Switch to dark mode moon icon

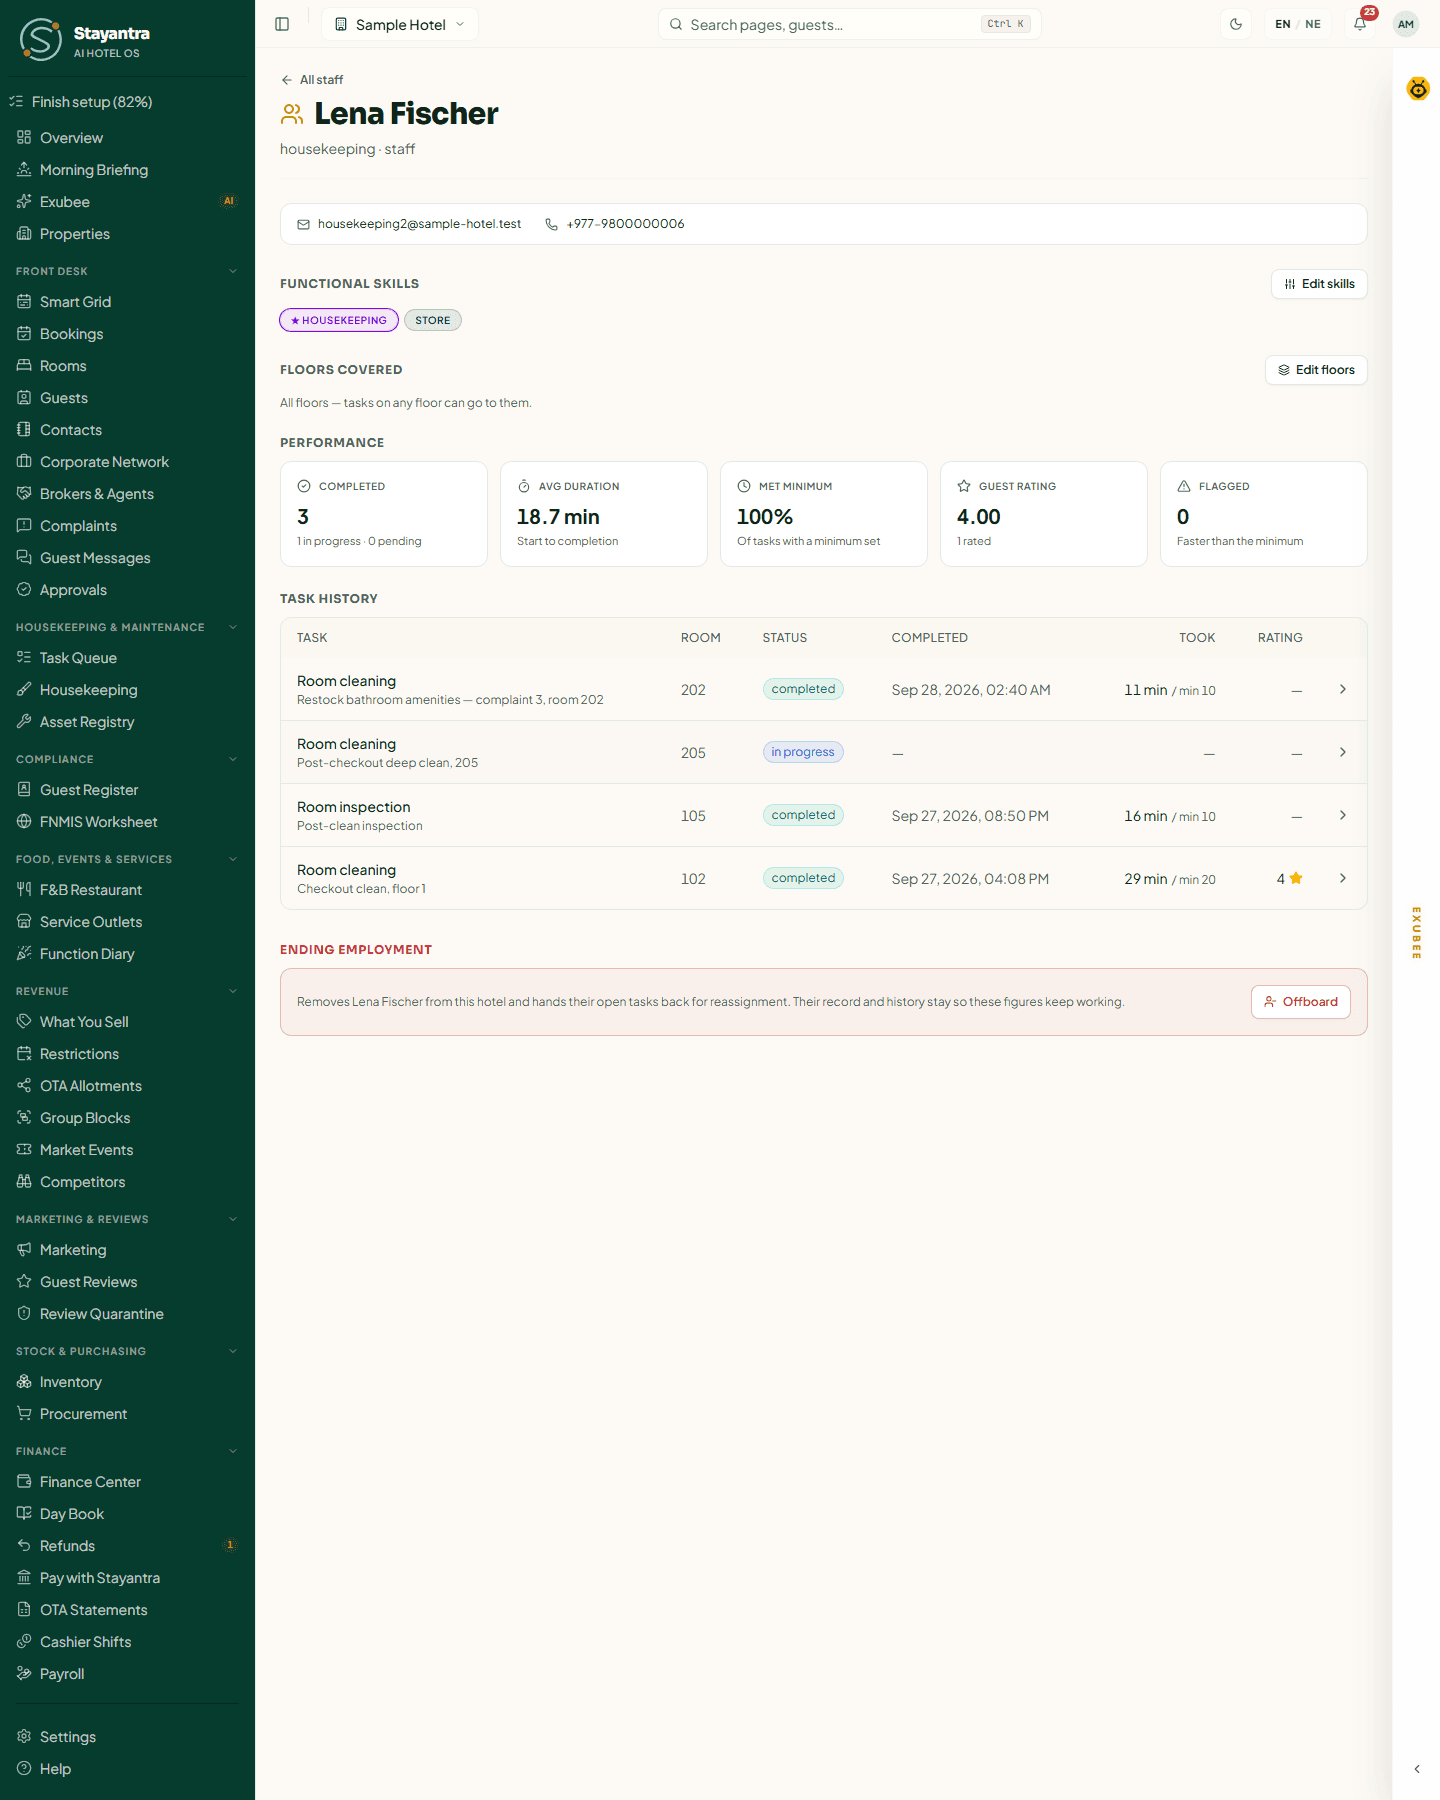(1236, 24)
